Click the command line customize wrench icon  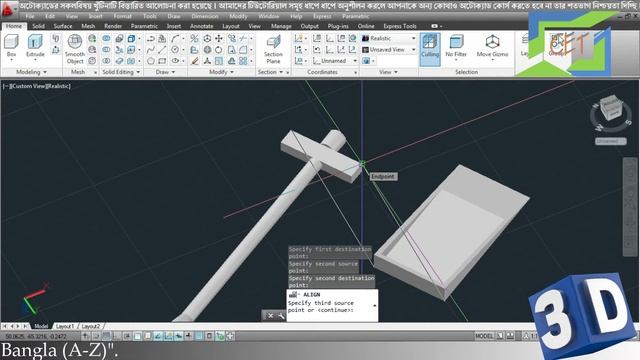[281, 316]
